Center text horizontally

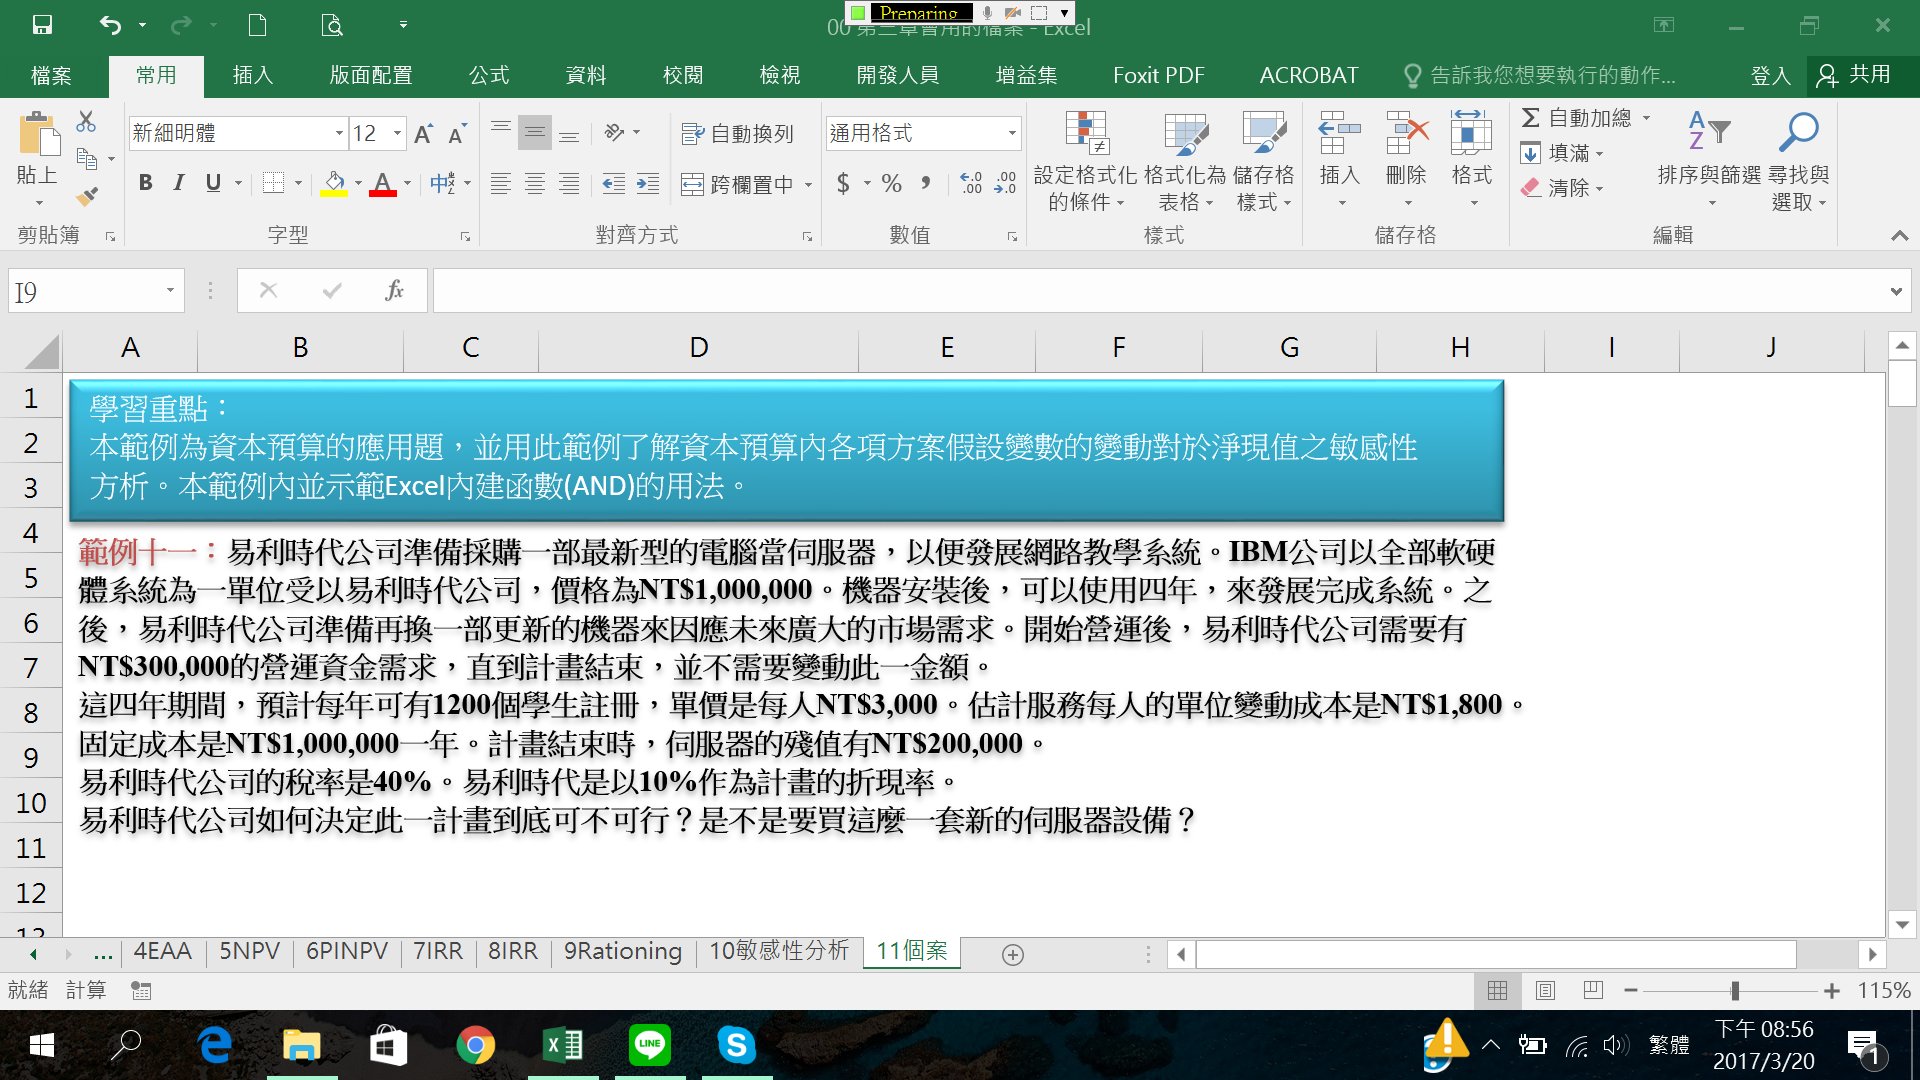pos(535,184)
